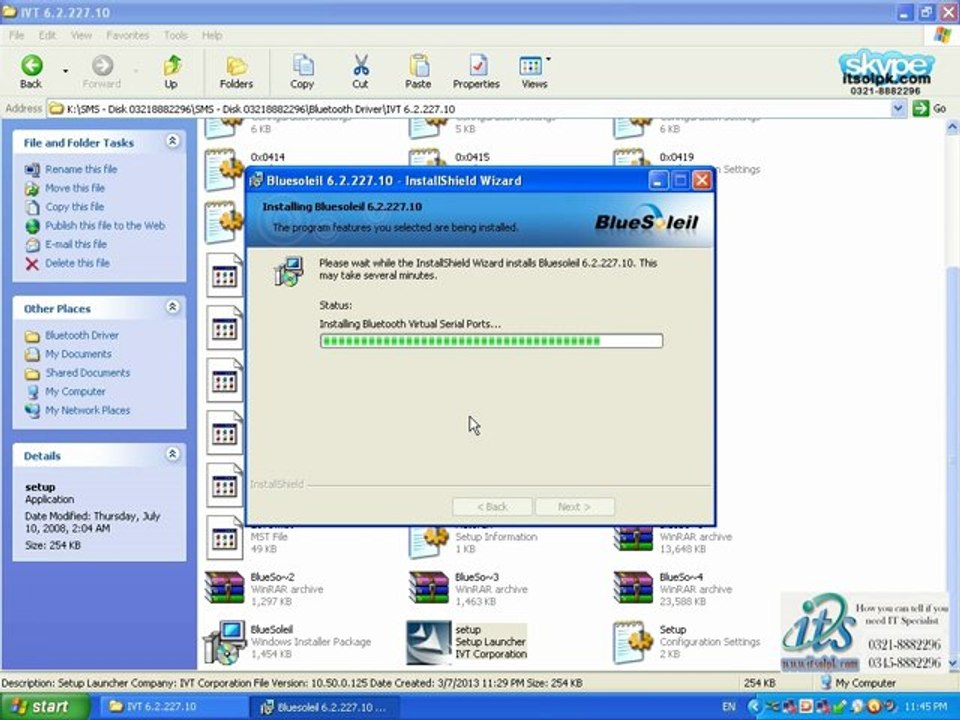Click E-mail this file link
960x720 pixels.
tap(76, 244)
